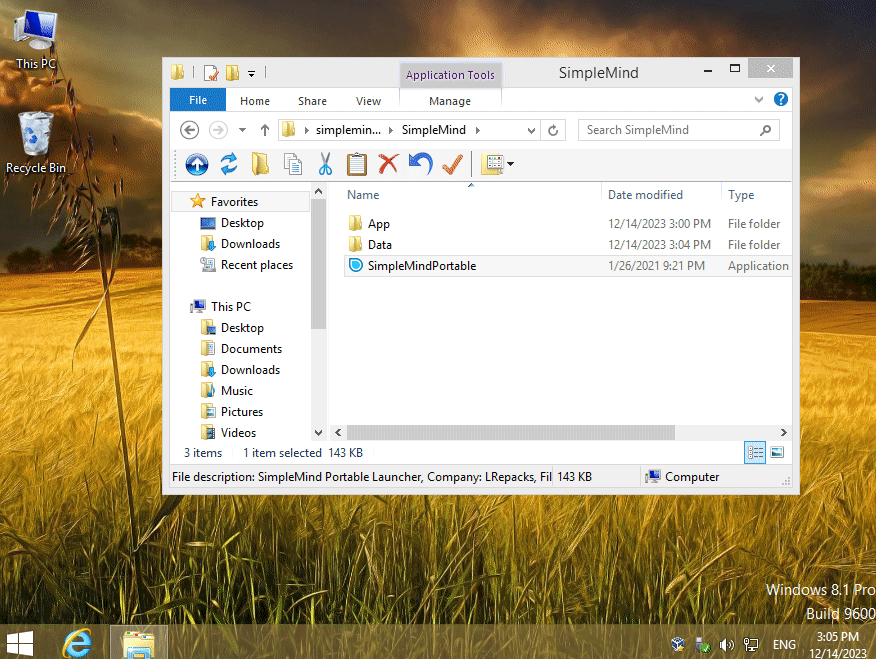Click the SimpleMind breadcrumb in the address bar
Image resolution: width=876 pixels, height=659 pixels.
[434, 130]
